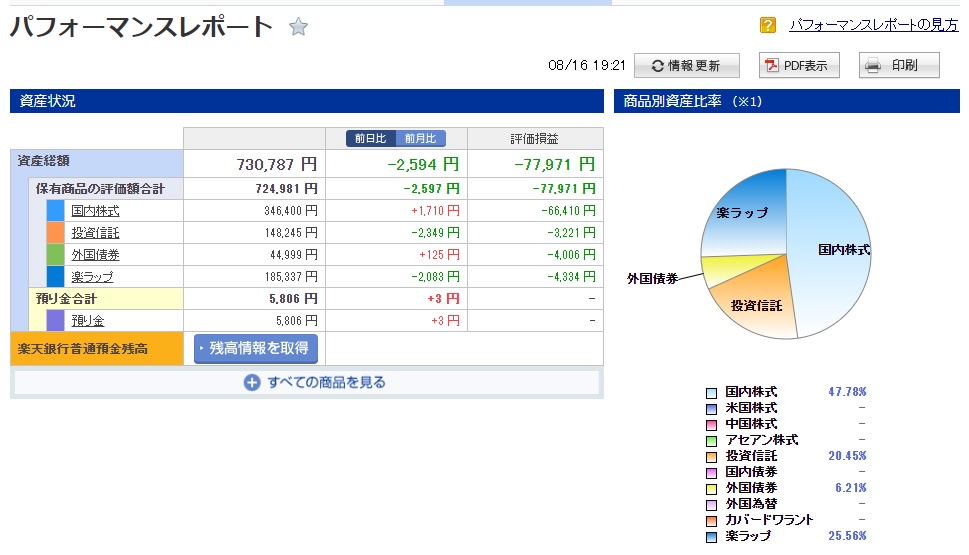
Task: Click the 残高情報を取得 button
Action: [x=256, y=349]
